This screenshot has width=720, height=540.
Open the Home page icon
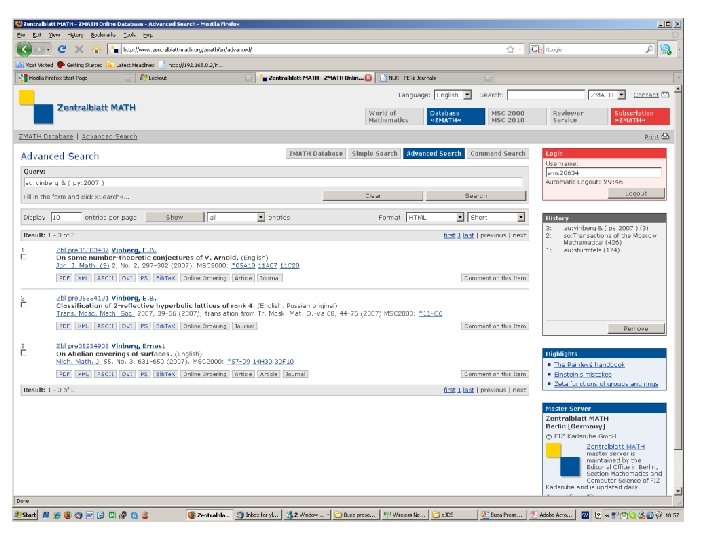(96, 49)
